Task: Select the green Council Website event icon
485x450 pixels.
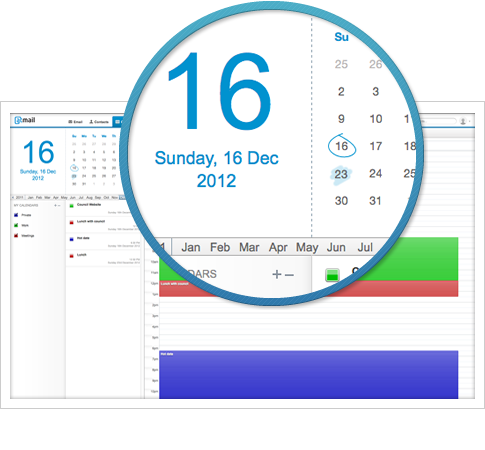Action: pyautogui.click(x=71, y=206)
